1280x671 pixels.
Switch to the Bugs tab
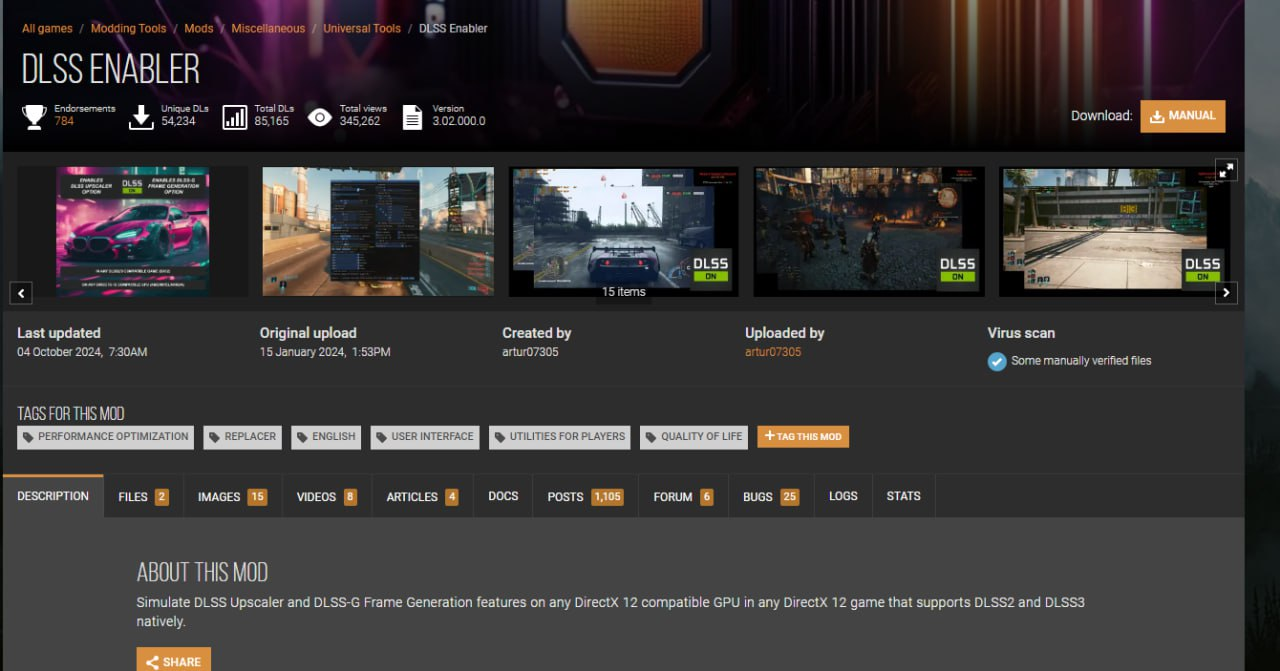pos(771,496)
